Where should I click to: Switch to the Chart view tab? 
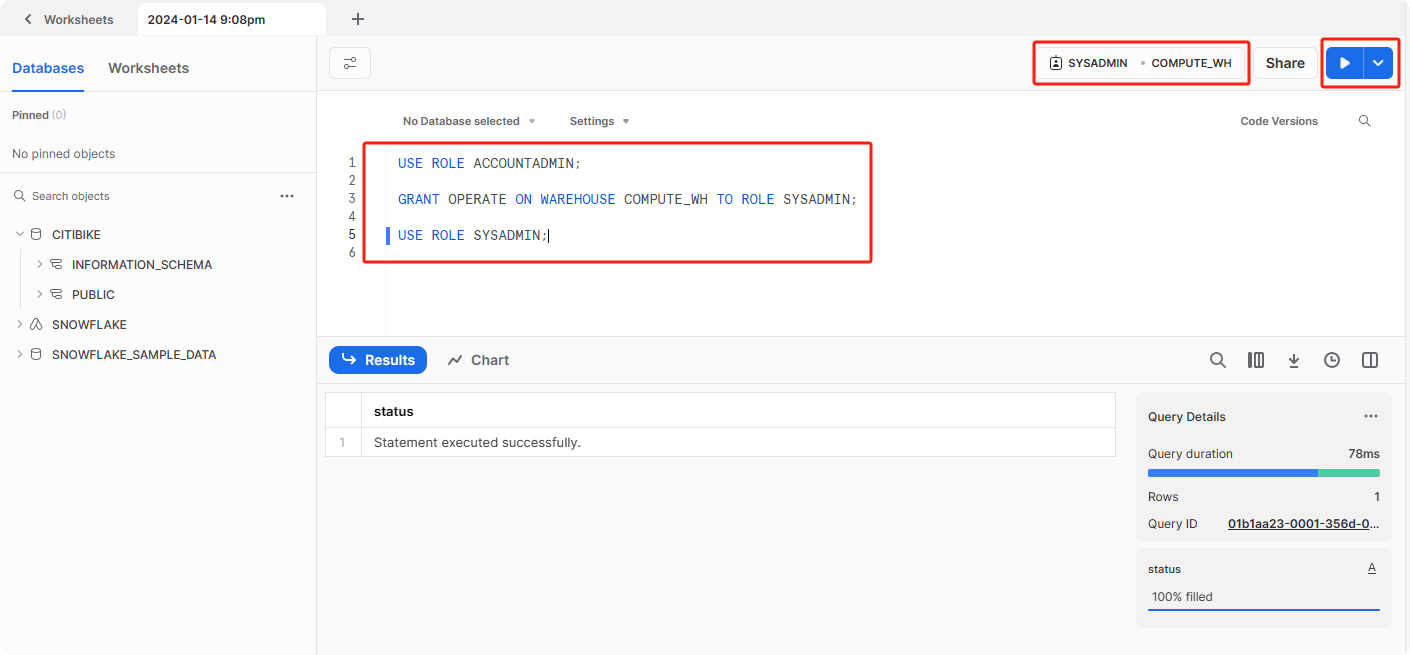point(478,360)
